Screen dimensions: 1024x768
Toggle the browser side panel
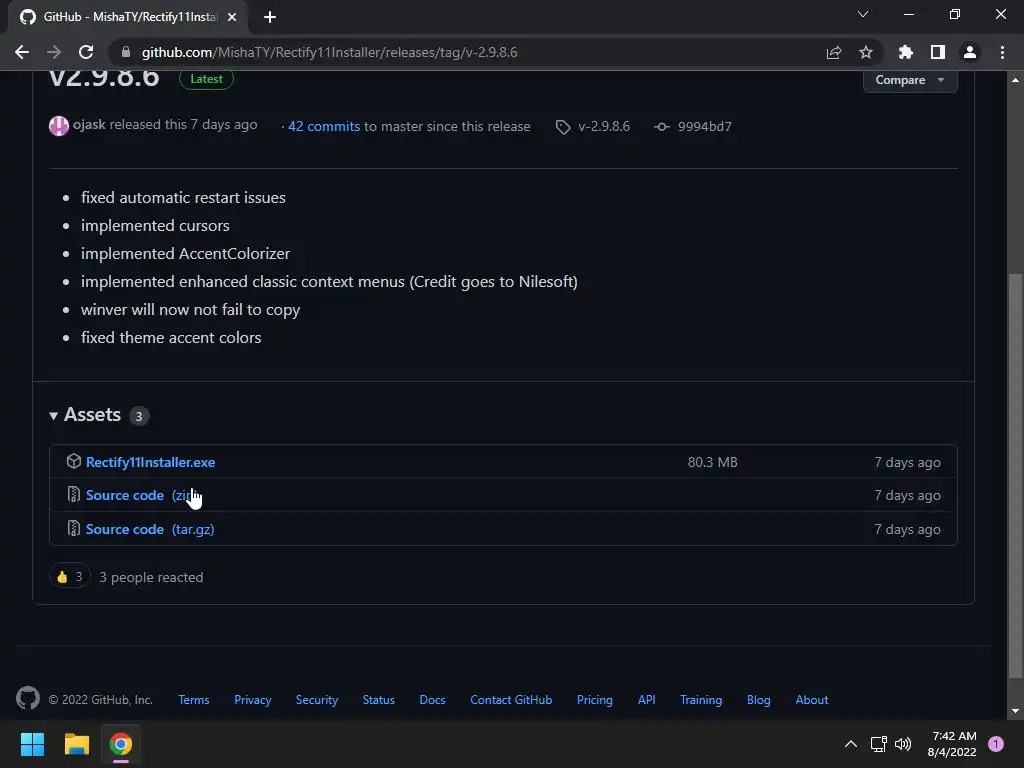938,52
